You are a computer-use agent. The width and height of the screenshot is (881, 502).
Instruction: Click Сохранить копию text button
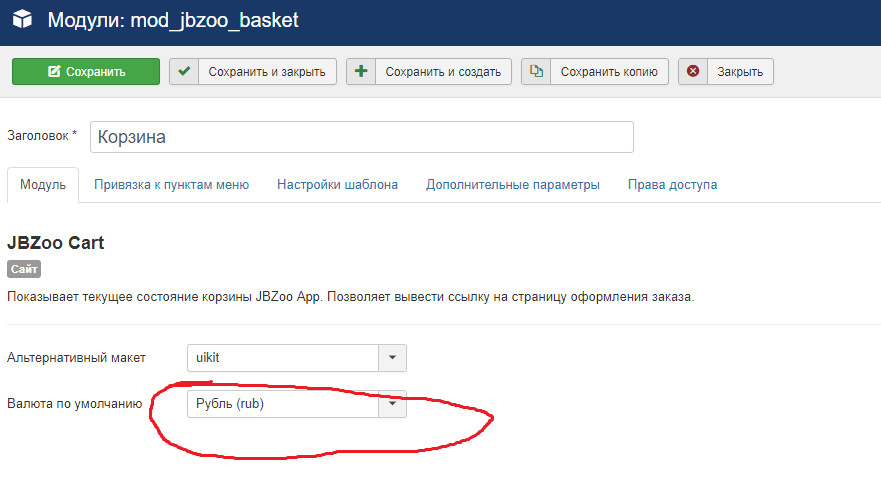coord(609,71)
